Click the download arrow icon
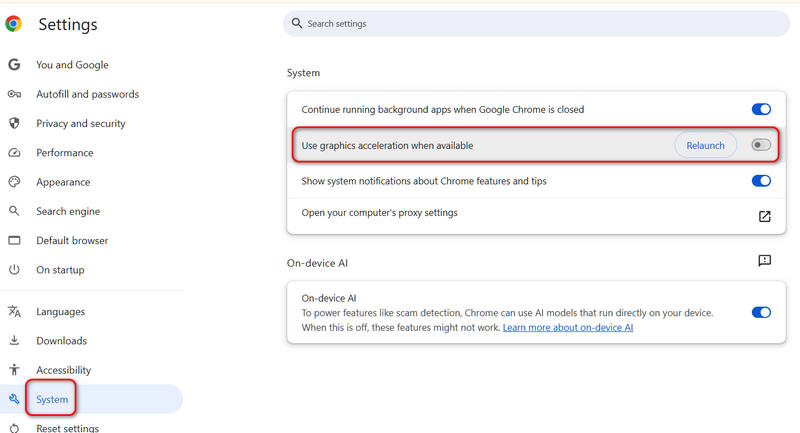Viewport: 800px width, 433px height. 14,340
